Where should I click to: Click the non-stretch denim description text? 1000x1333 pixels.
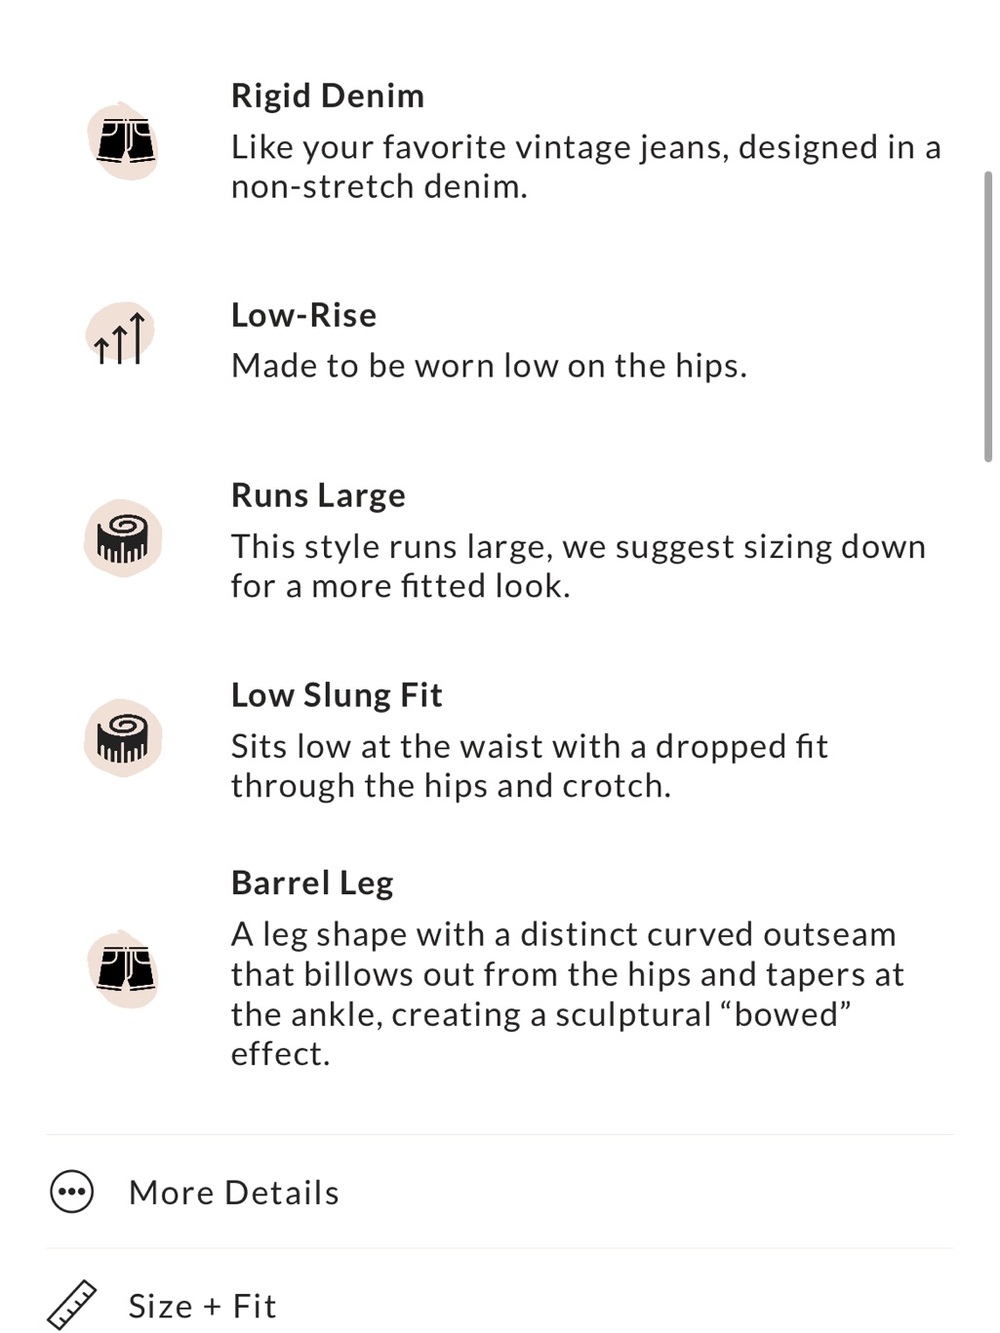click(x=586, y=167)
